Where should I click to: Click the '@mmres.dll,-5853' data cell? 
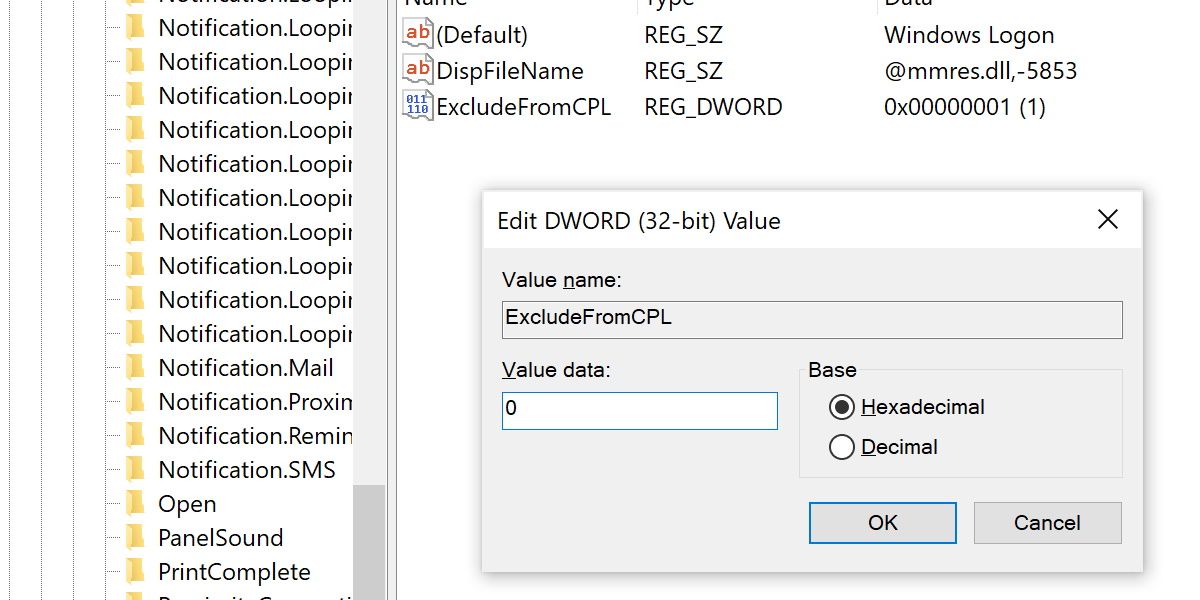point(980,71)
